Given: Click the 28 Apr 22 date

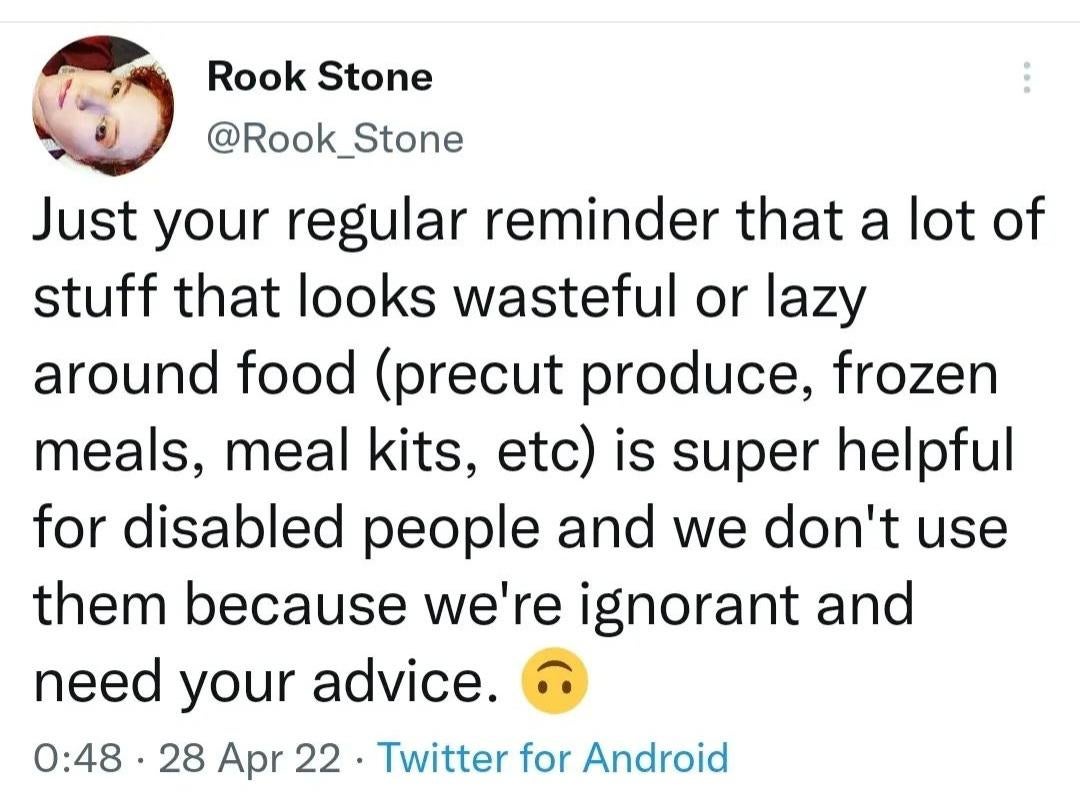Looking at the screenshot, I should [x=250, y=758].
